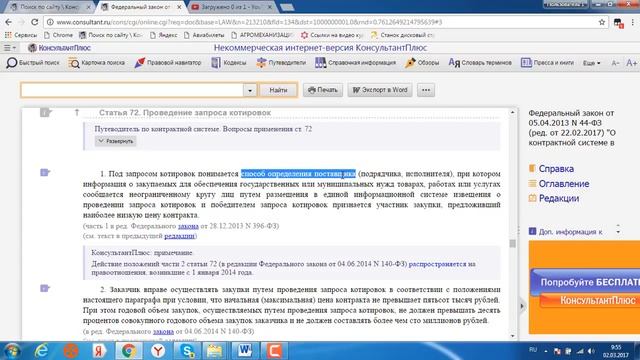Image resolution: width=640 pixels, height=360 pixels.
Task: Switch to Федеральный закон browser tab
Action: [x=141, y=7]
